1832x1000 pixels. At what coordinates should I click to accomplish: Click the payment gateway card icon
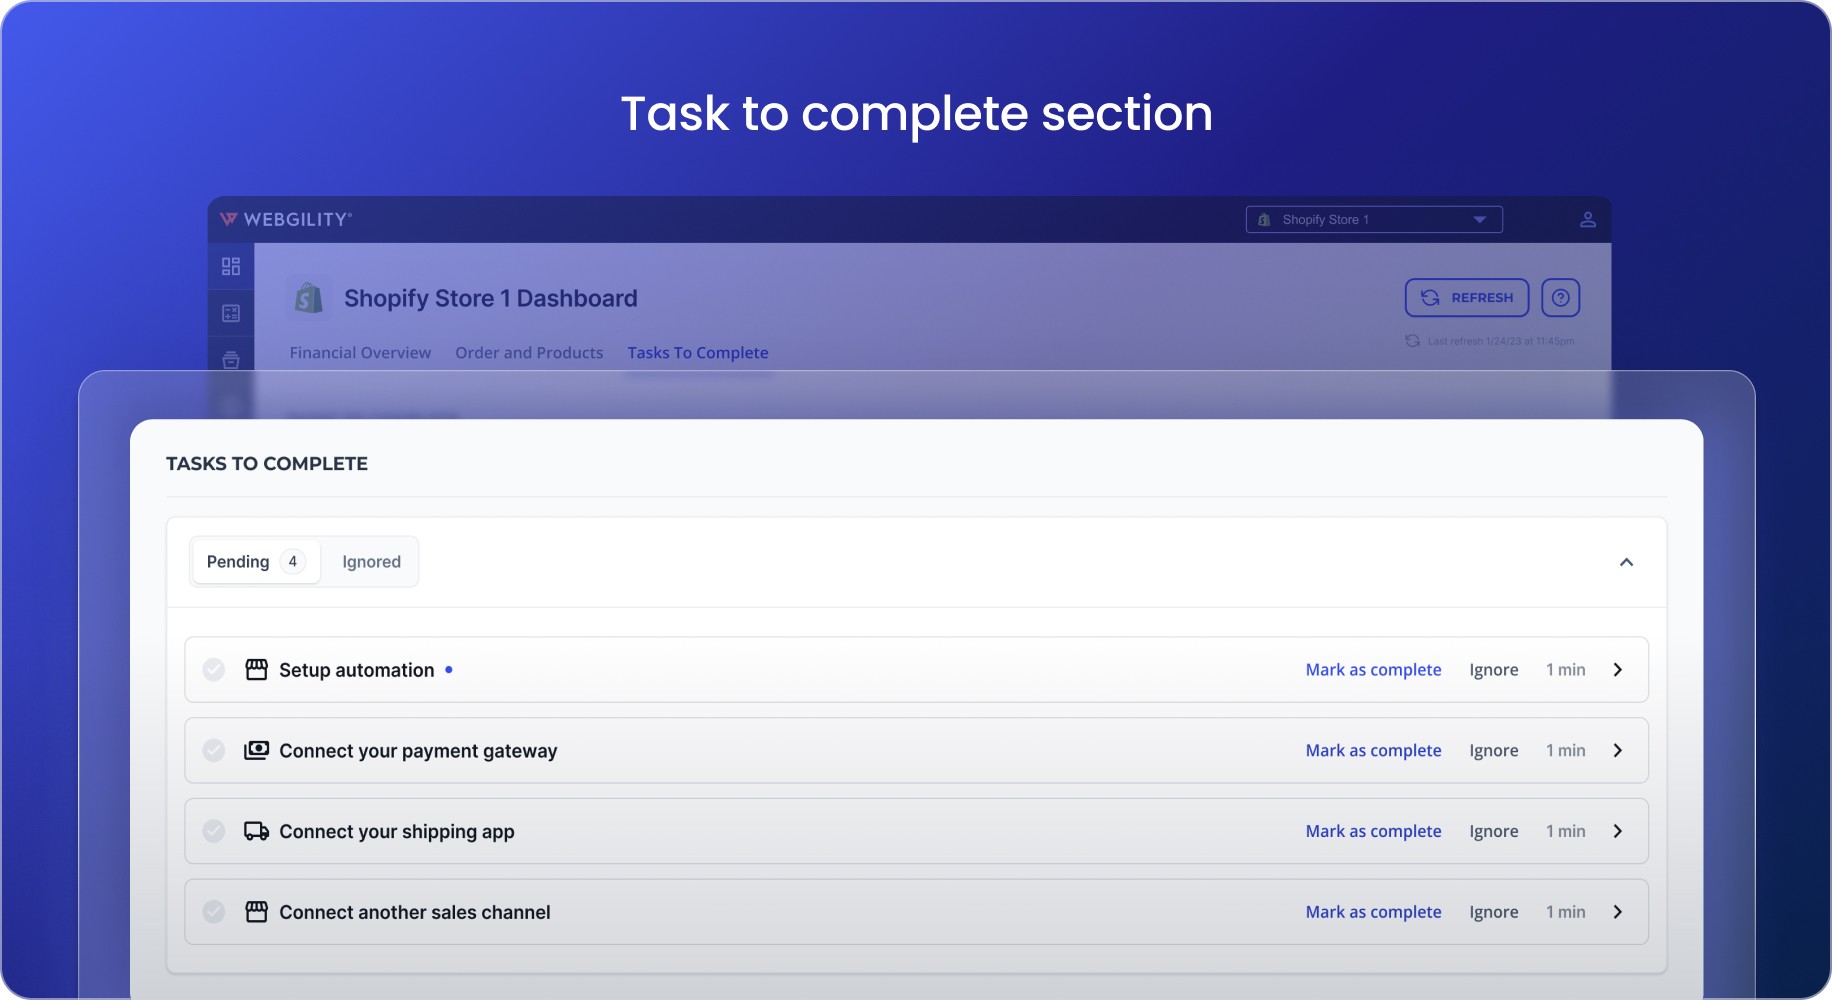pos(257,750)
